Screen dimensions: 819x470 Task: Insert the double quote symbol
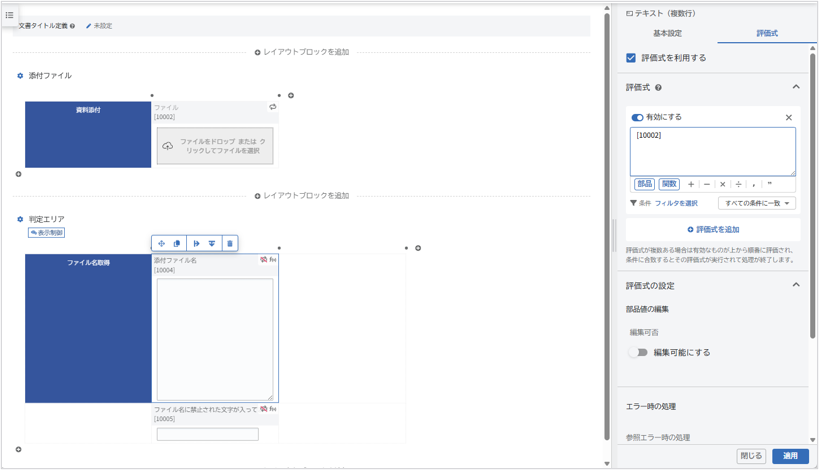(769, 184)
